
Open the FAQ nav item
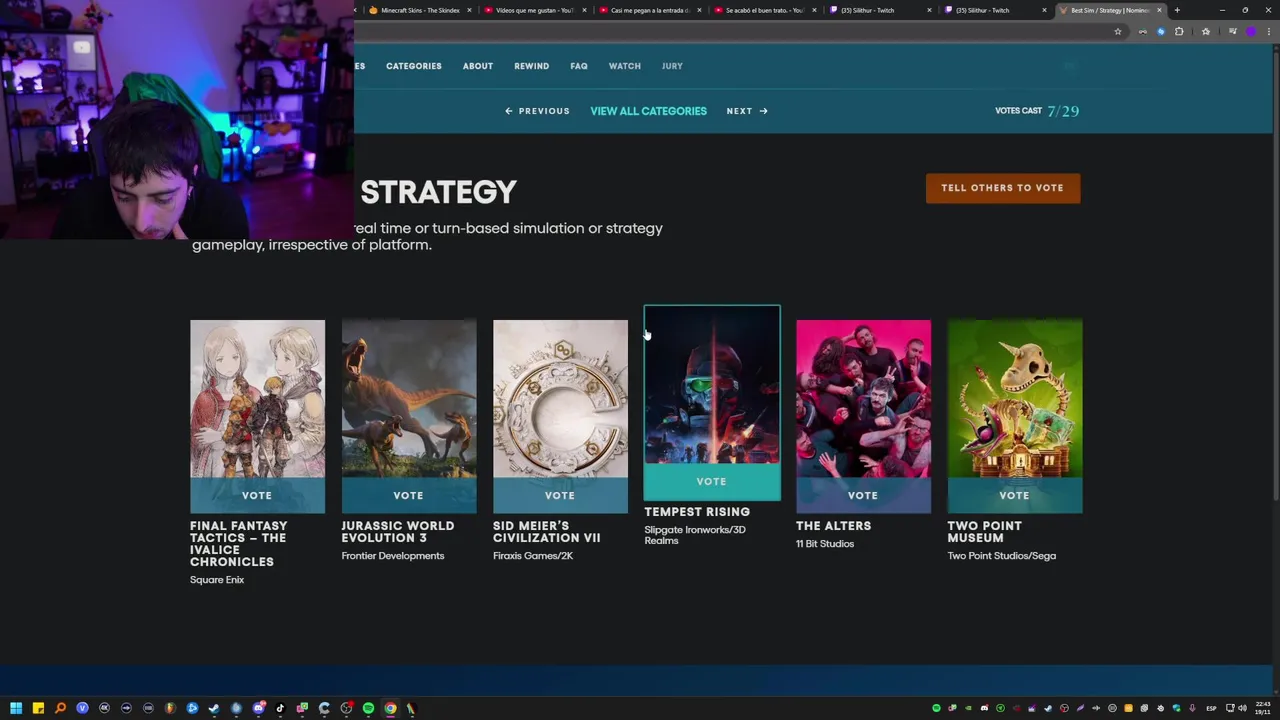click(x=579, y=66)
